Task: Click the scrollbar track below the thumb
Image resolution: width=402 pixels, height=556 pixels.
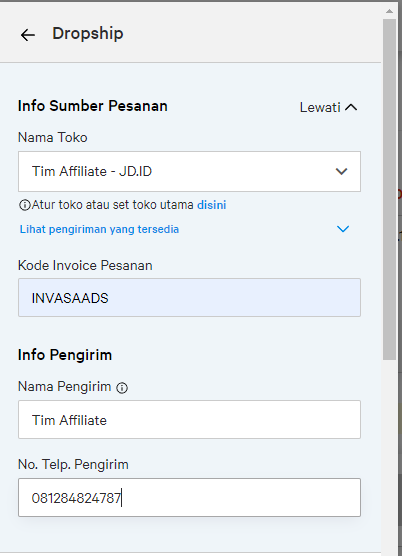Action: click(389, 457)
